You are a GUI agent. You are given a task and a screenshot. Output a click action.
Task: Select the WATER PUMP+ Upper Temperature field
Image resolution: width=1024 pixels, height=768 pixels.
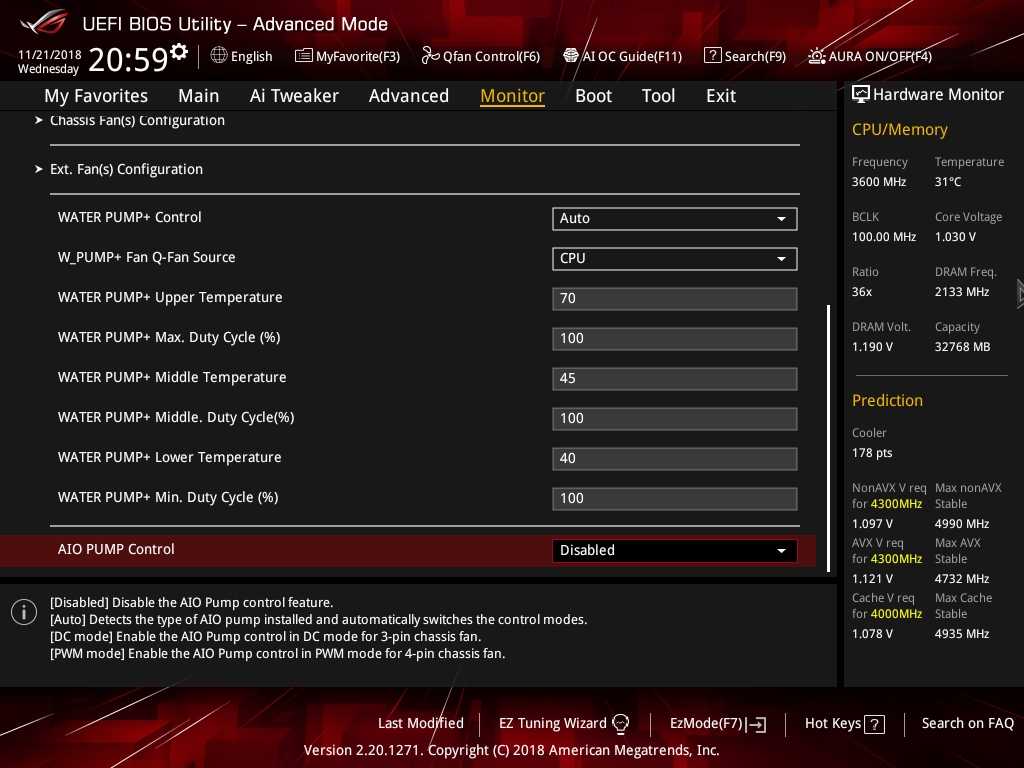pyautogui.click(x=674, y=298)
